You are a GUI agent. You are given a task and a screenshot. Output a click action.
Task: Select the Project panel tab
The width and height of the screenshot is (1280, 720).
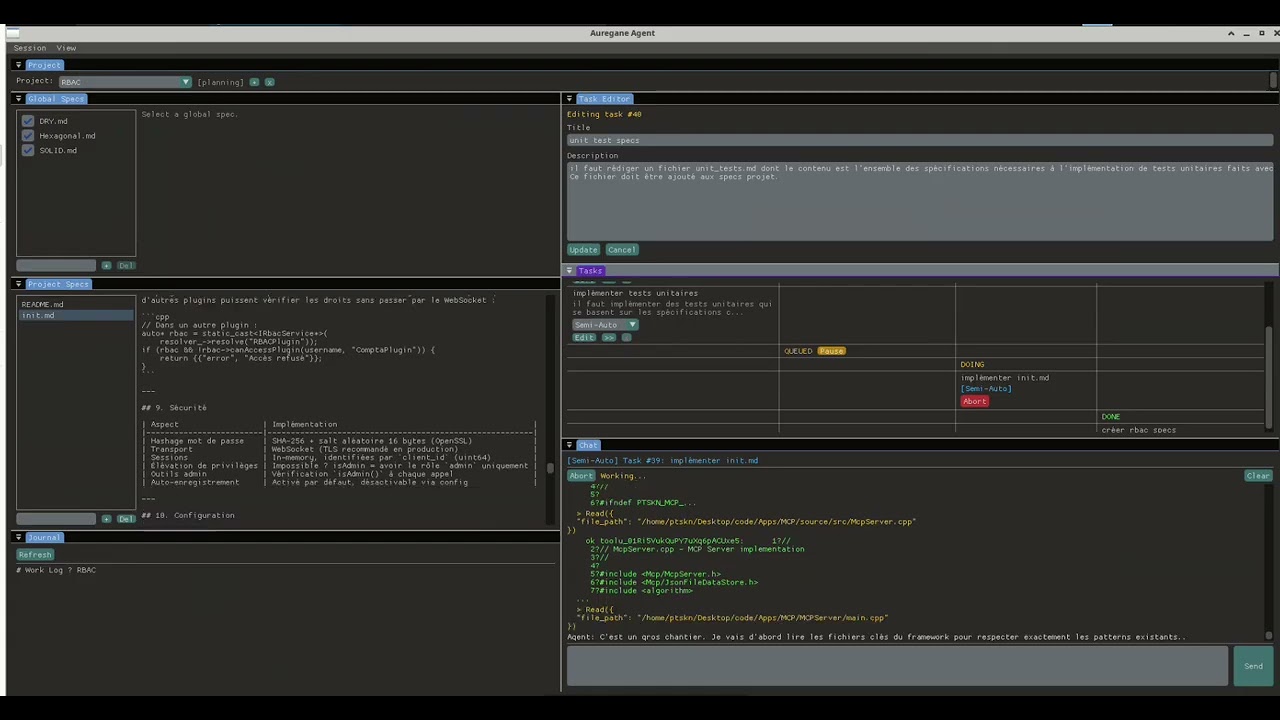[44, 65]
